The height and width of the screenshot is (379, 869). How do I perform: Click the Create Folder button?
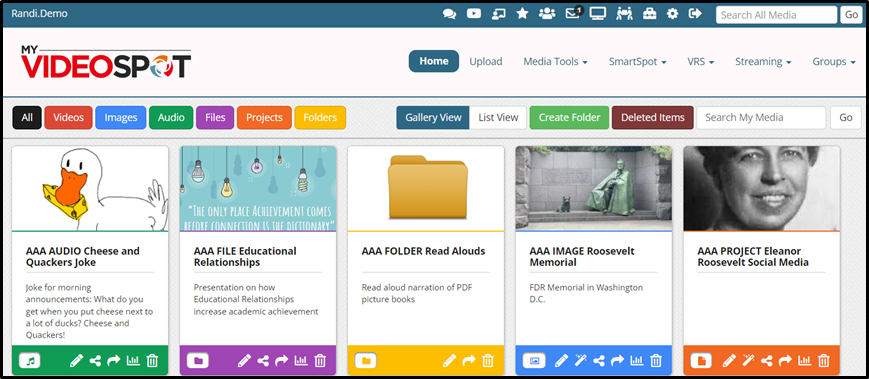pyautogui.click(x=569, y=117)
